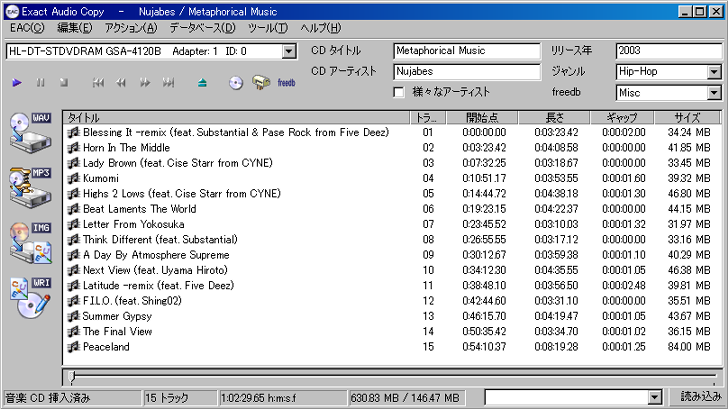Open the ツール(T) menu
The width and height of the screenshot is (728, 409).
tap(267, 28)
